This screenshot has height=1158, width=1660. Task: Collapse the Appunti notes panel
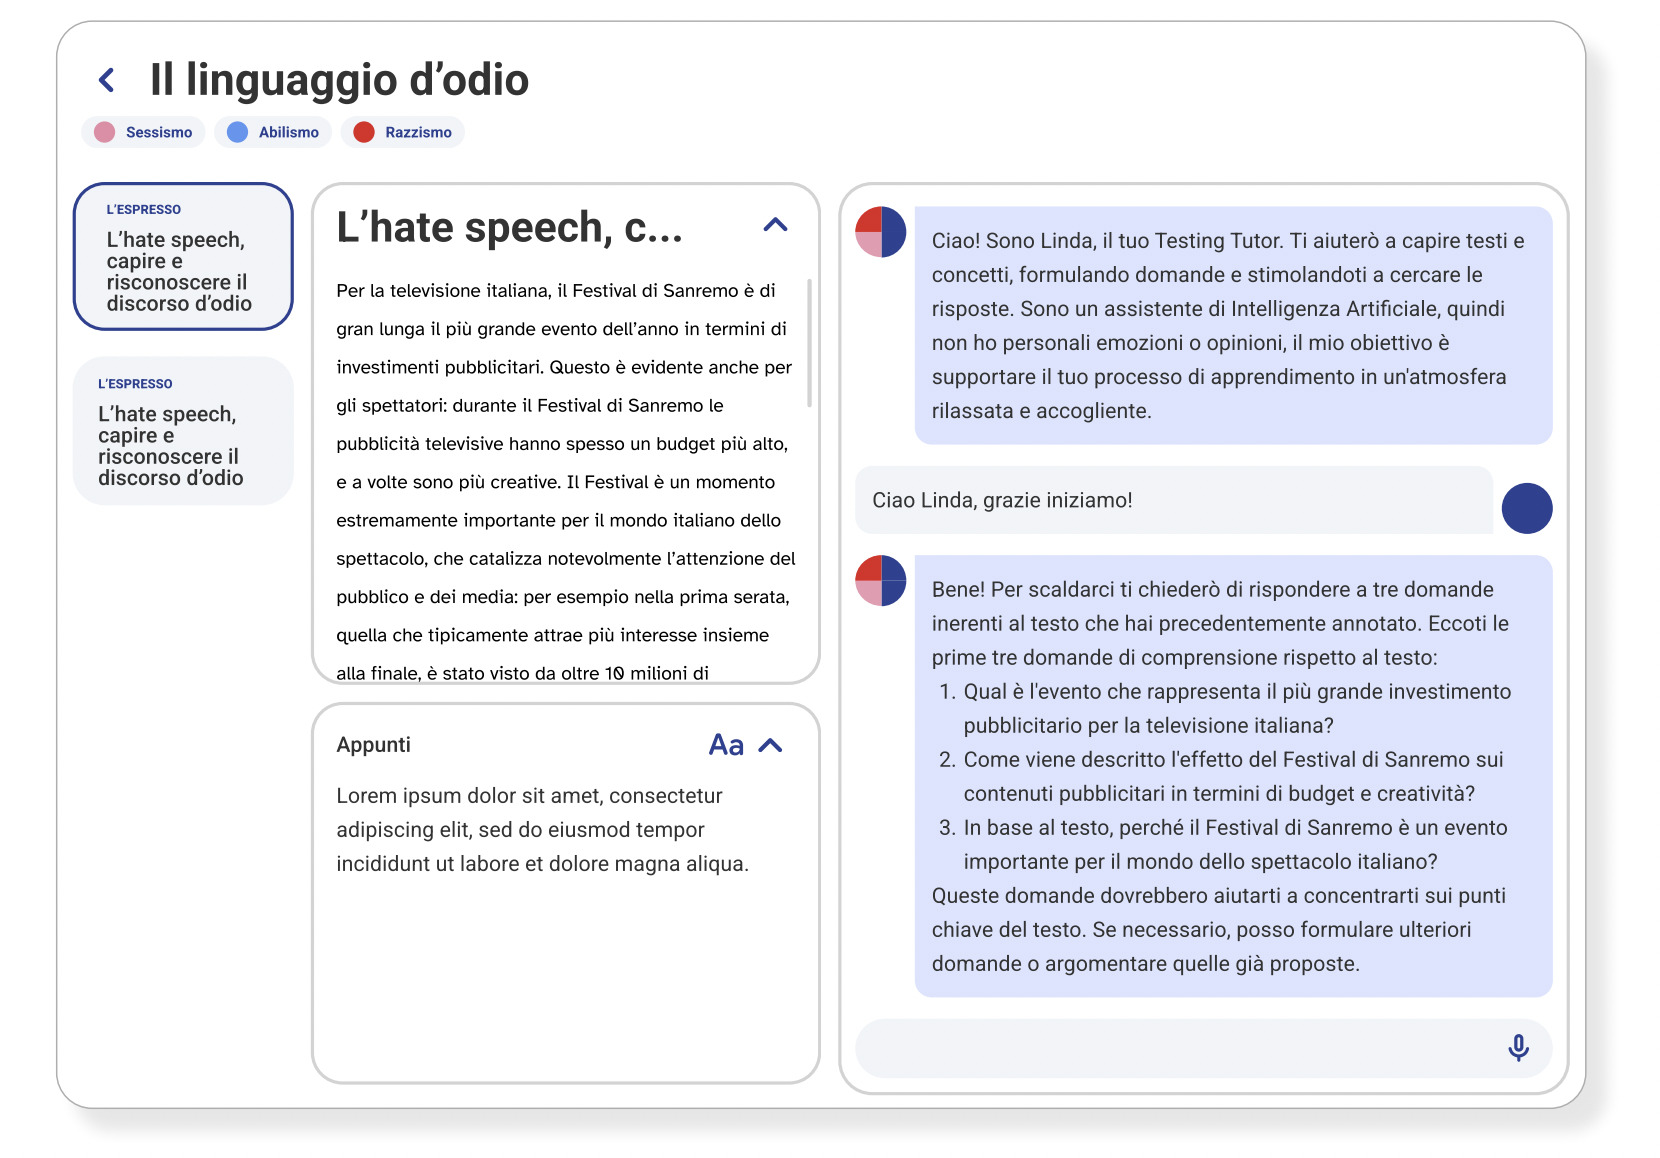coord(770,745)
